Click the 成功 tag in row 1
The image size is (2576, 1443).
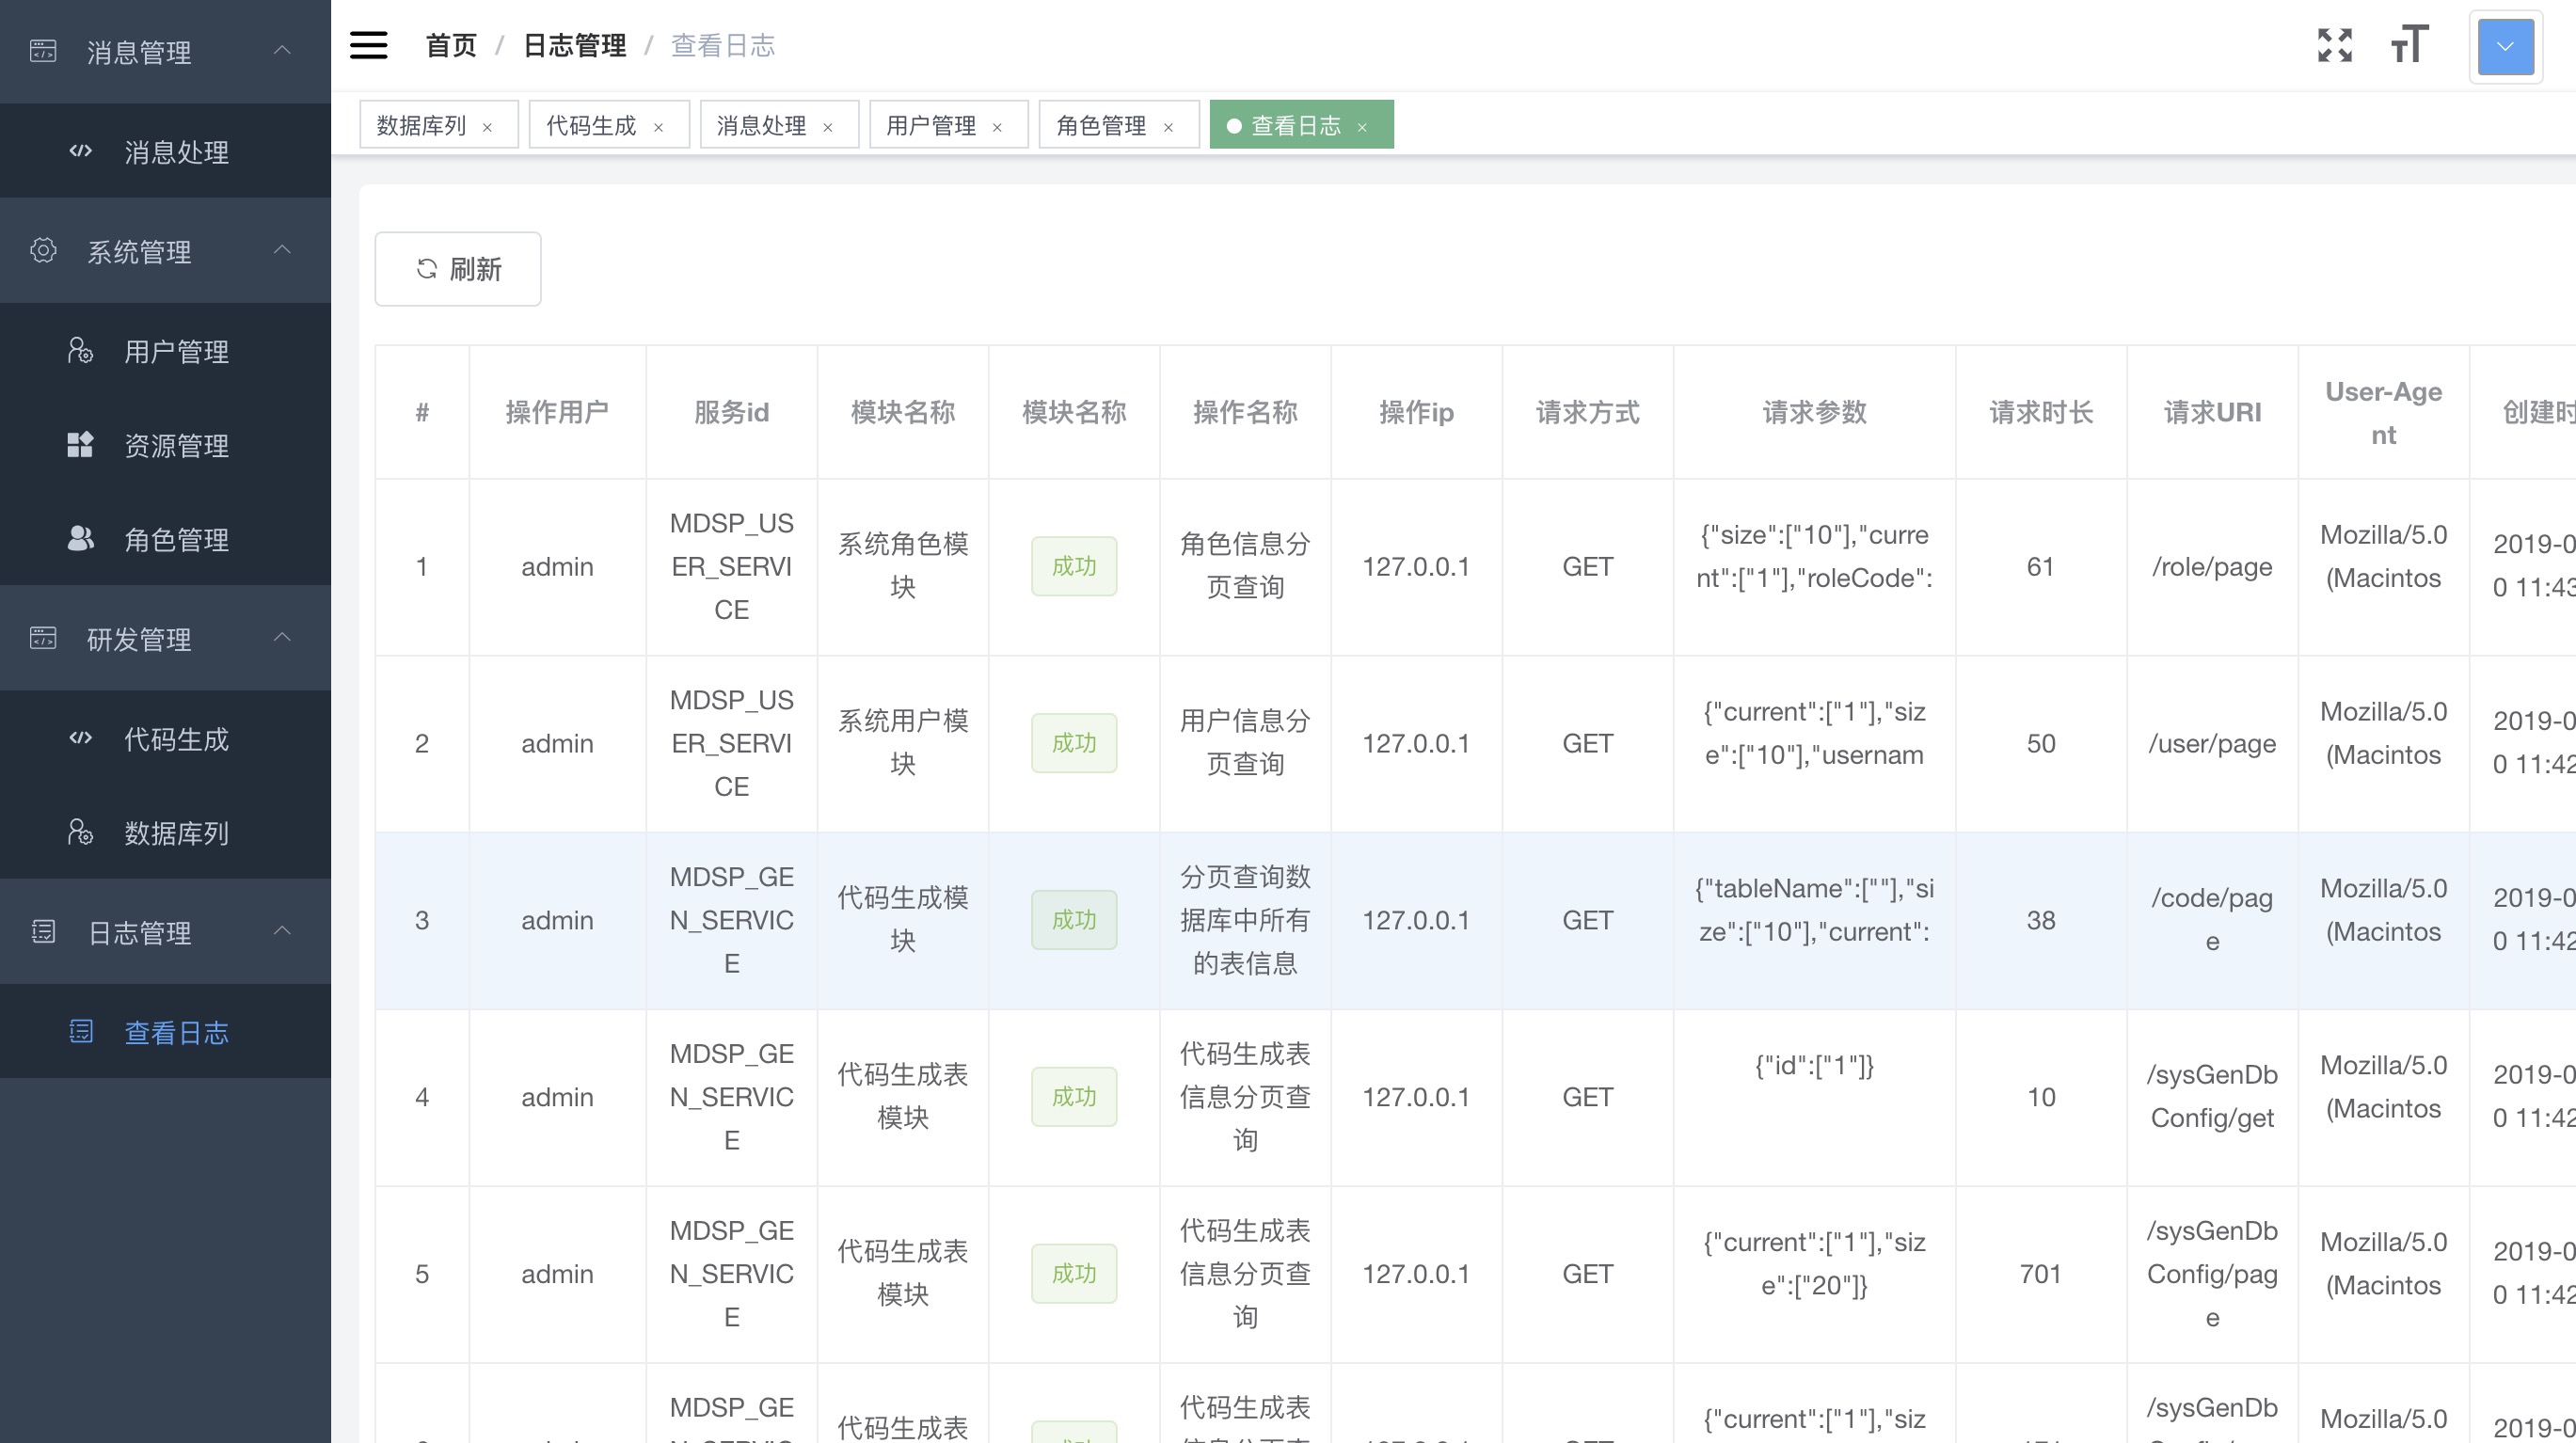[x=1074, y=566]
